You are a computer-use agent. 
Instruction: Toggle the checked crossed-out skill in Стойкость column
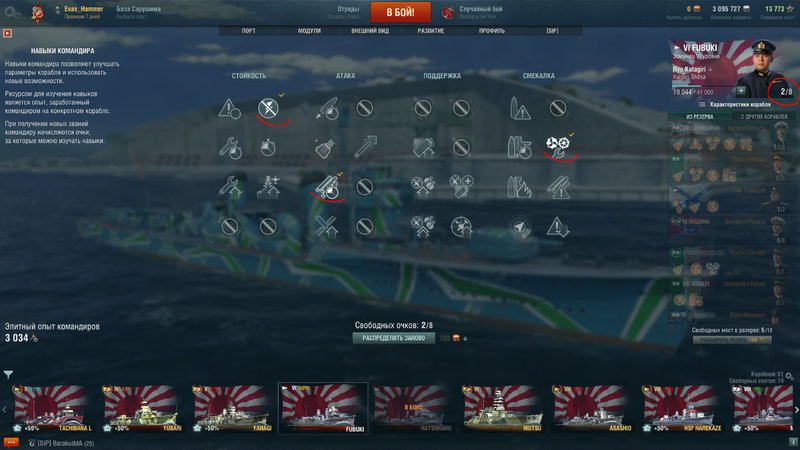click(268, 108)
